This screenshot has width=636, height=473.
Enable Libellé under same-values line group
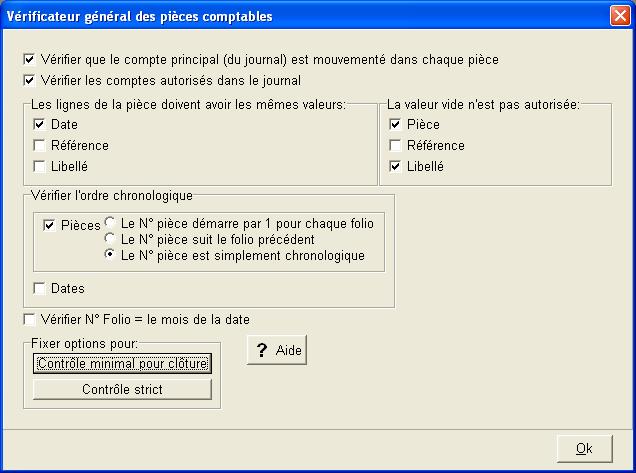40,166
